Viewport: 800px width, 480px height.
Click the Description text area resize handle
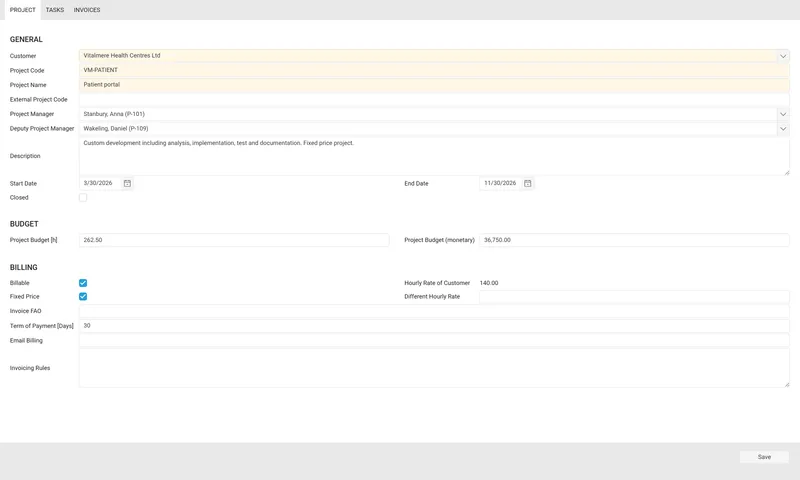point(787,172)
